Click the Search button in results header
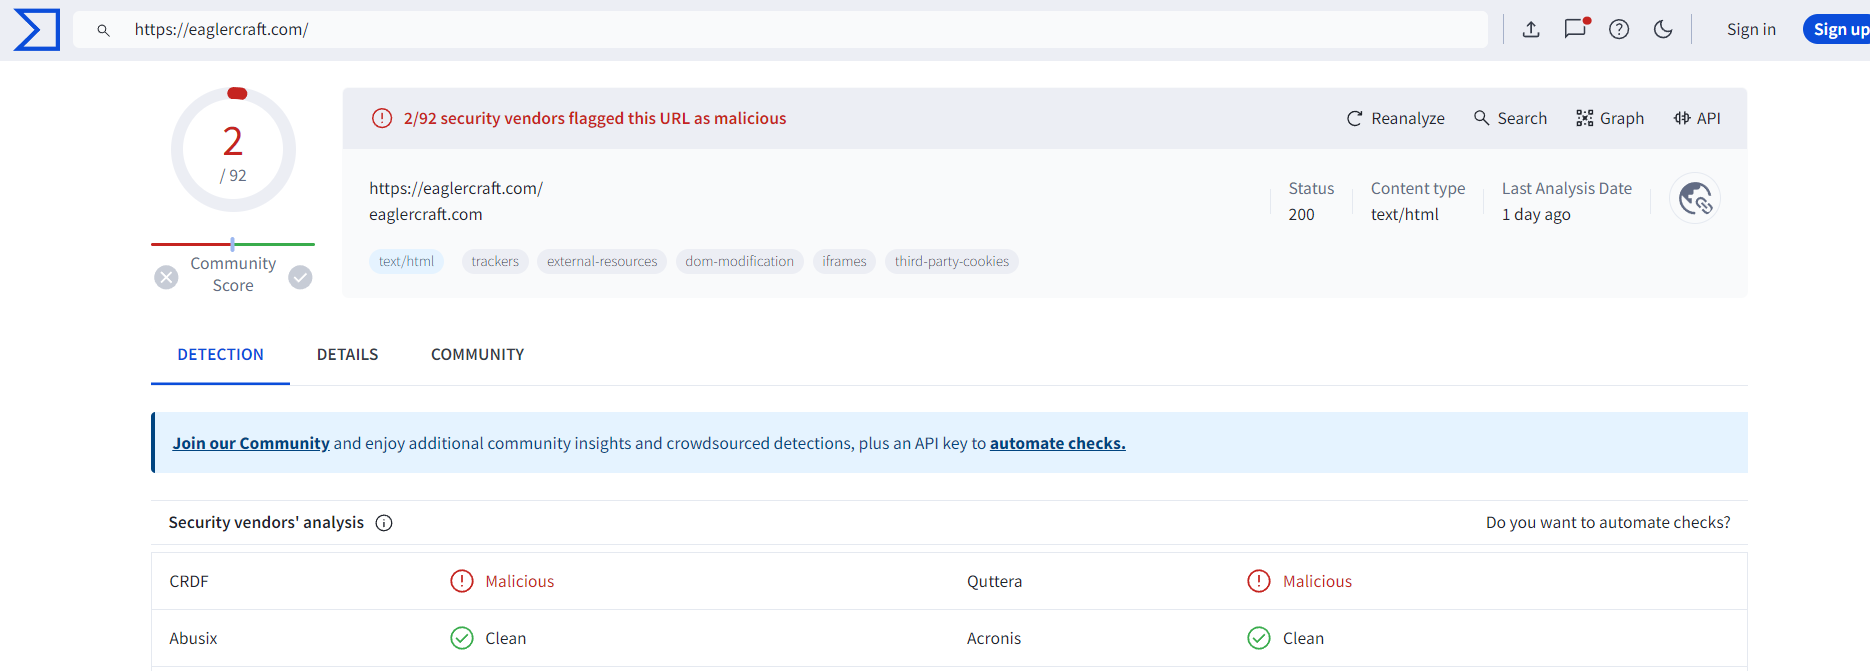Image resolution: width=1870 pixels, height=671 pixels. 1510,118
